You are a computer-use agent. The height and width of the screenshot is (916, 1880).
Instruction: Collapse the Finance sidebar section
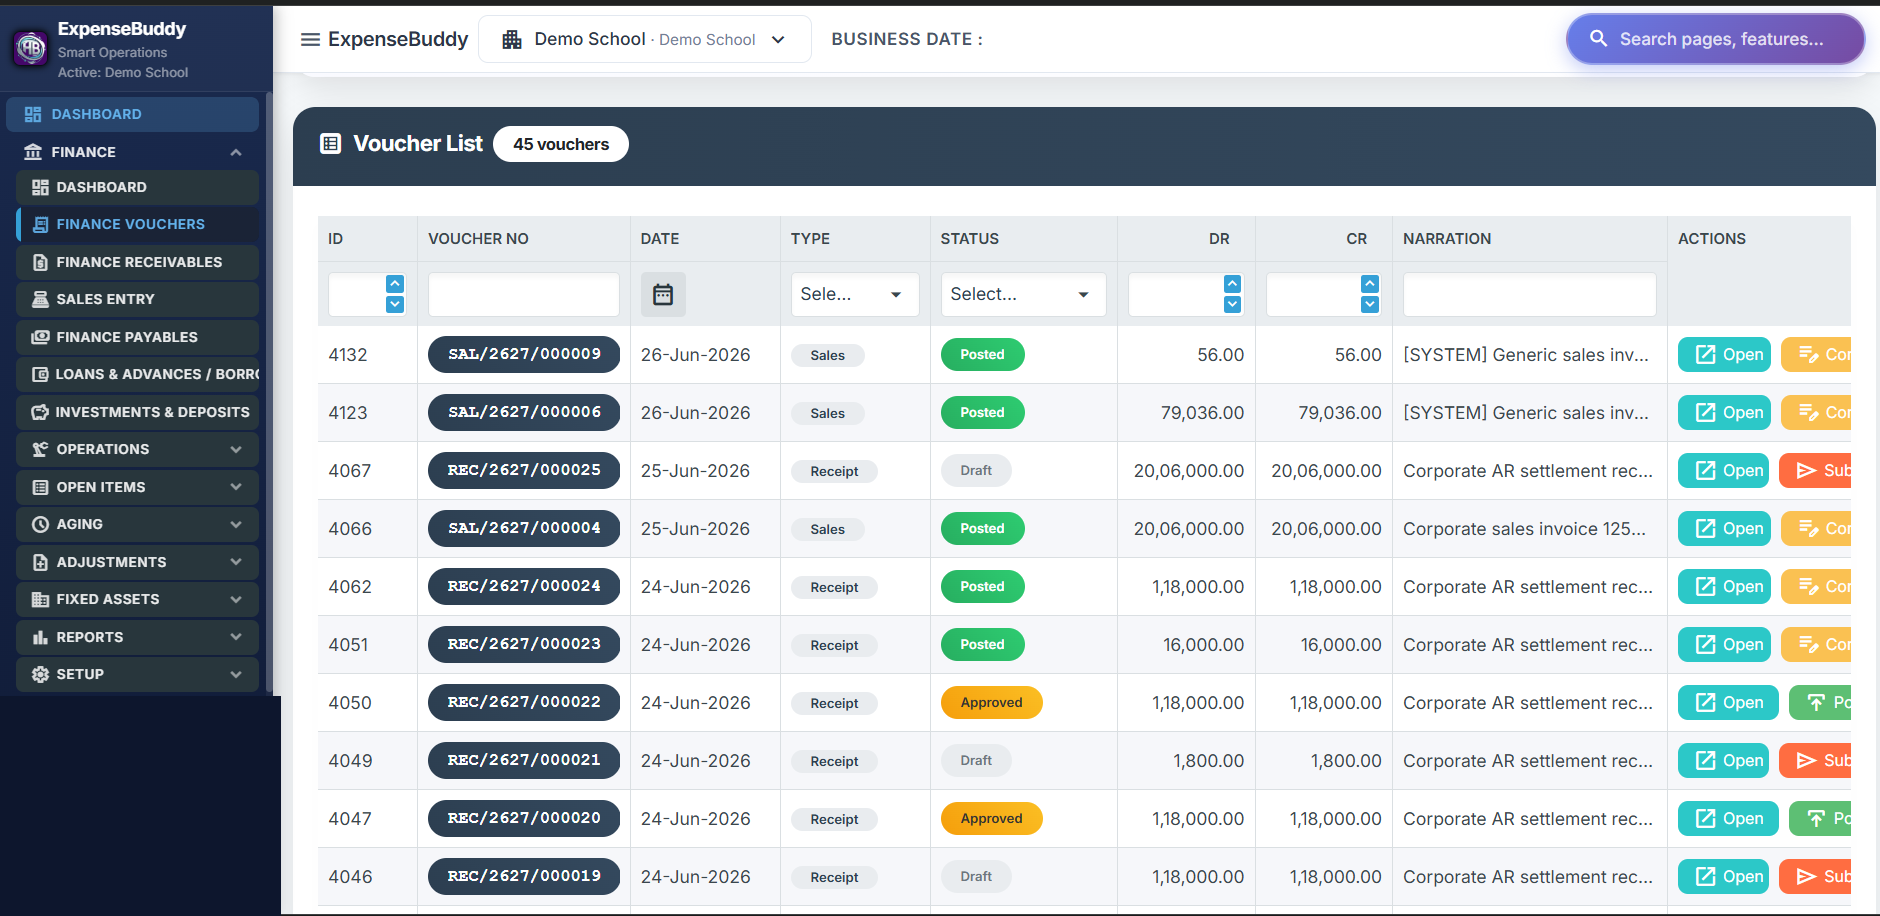tap(236, 152)
